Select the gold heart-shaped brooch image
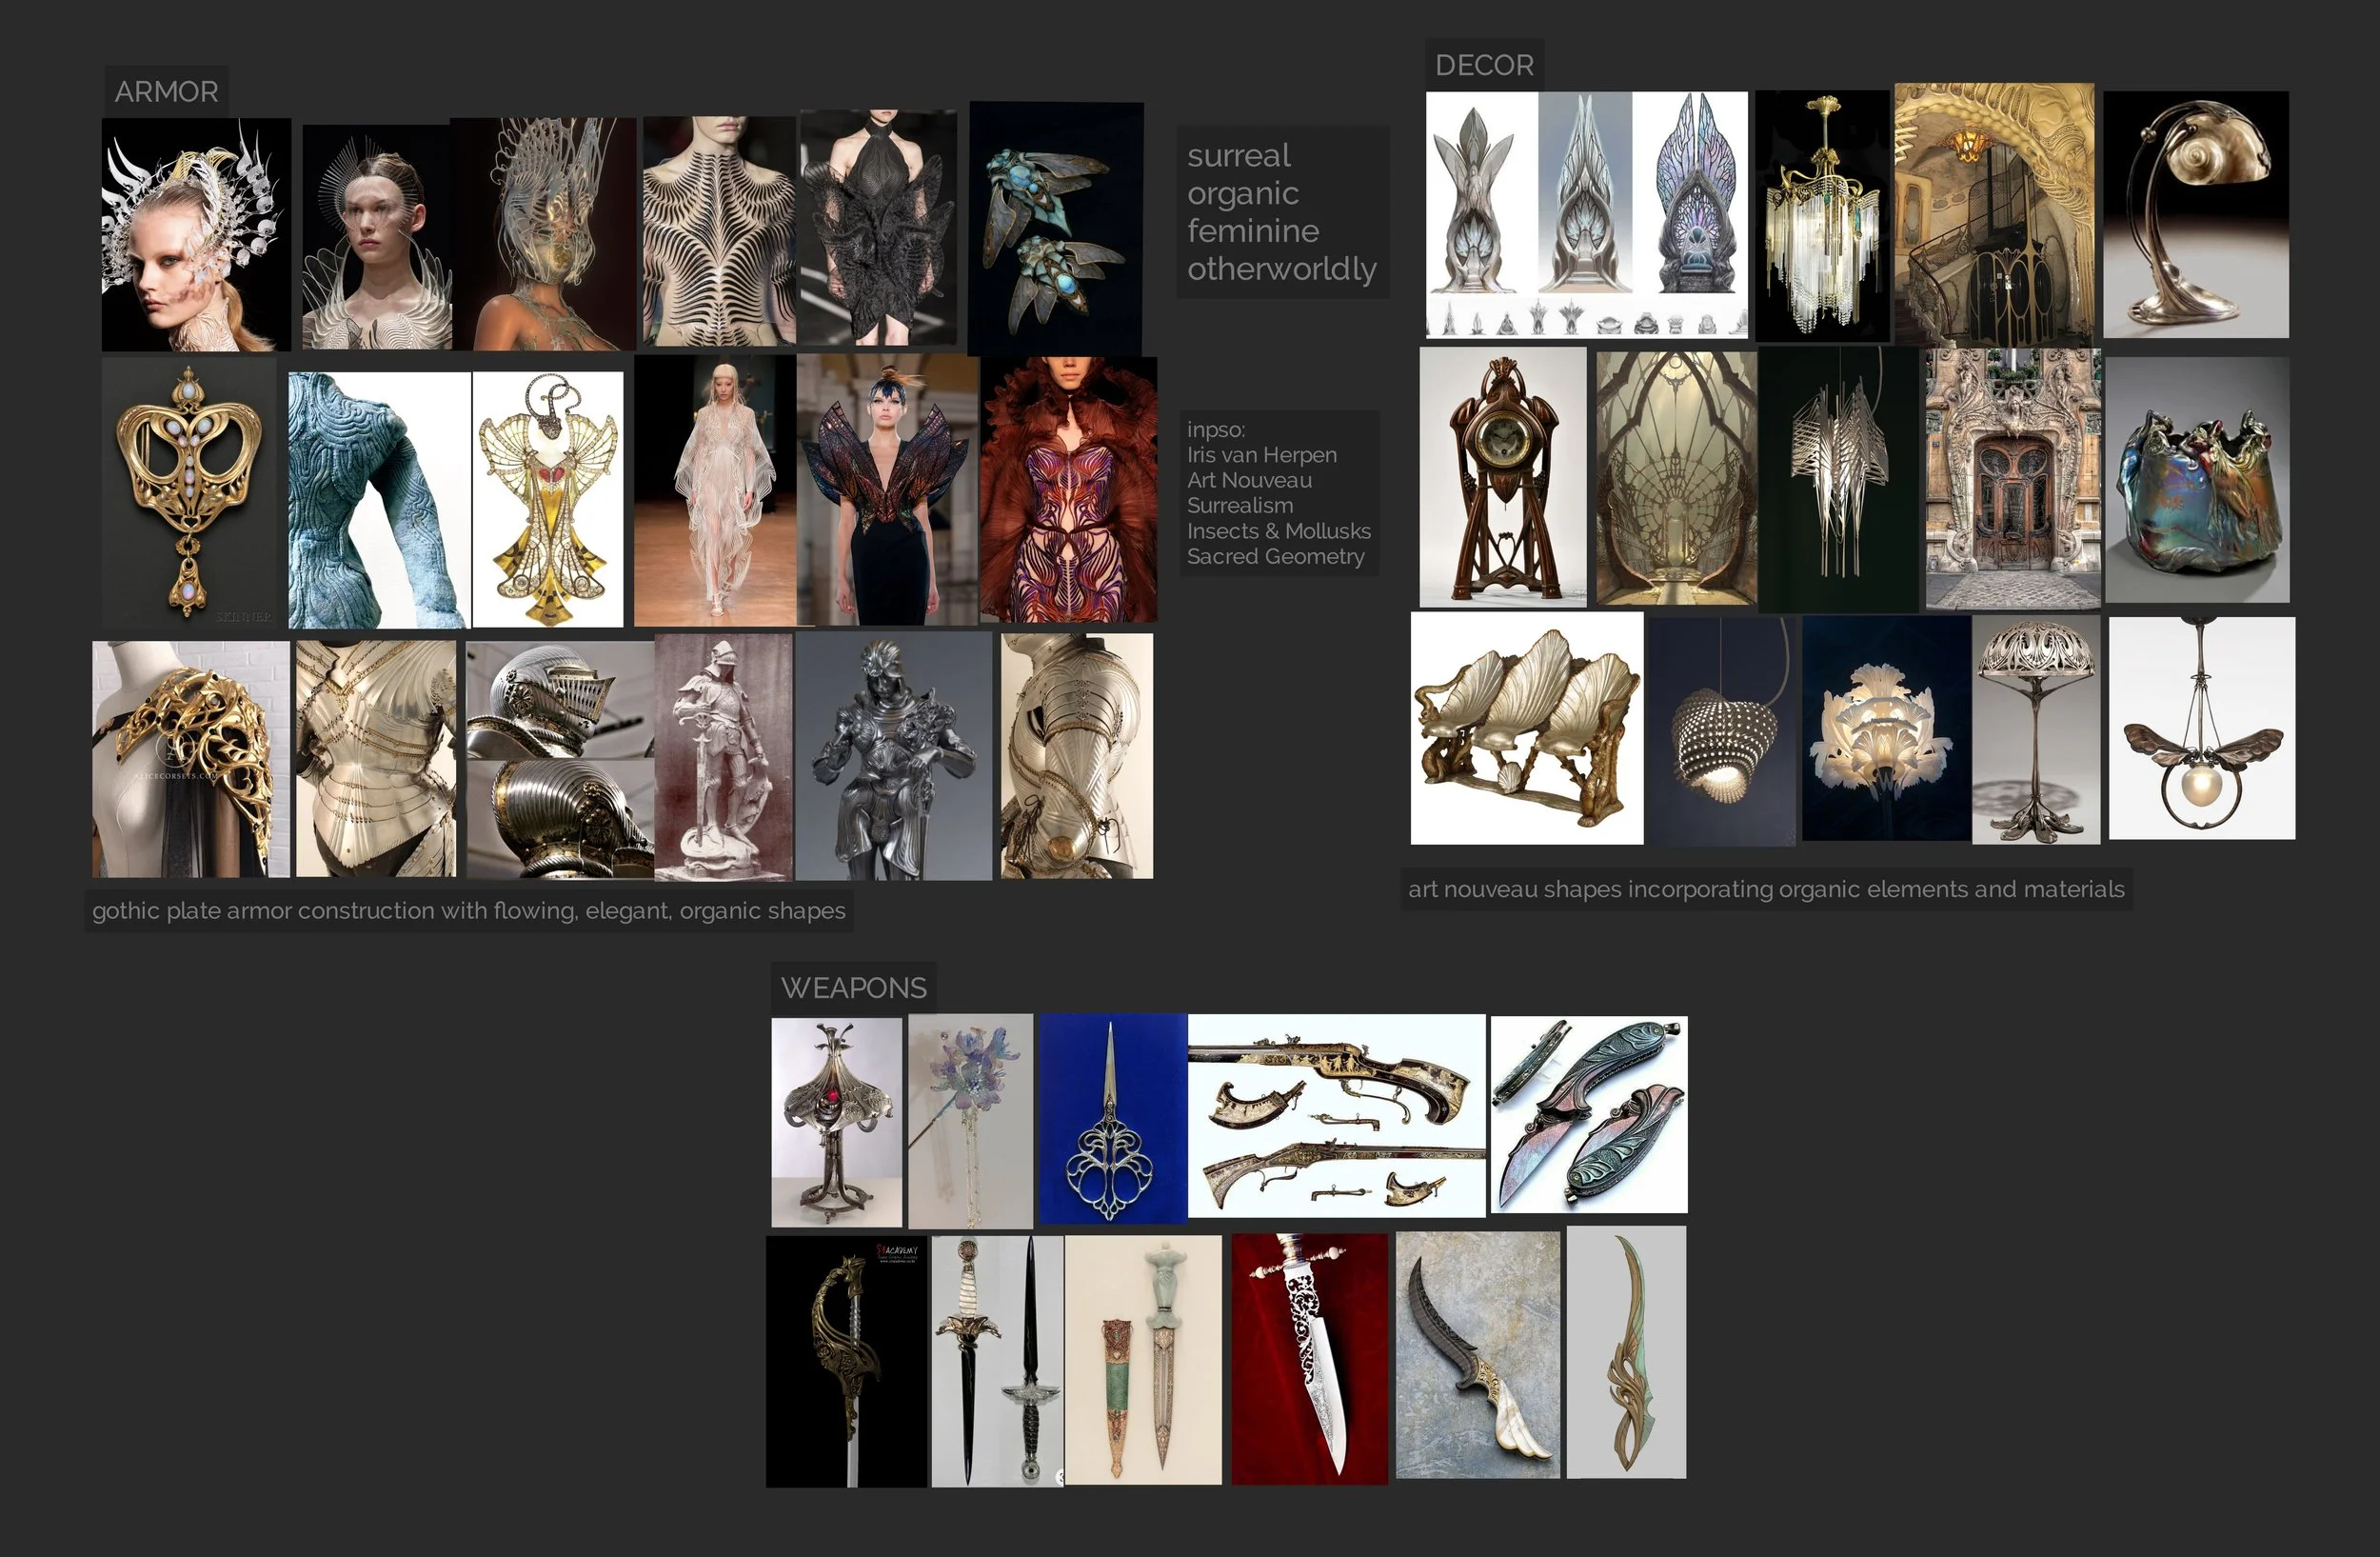 tap(188, 492)
